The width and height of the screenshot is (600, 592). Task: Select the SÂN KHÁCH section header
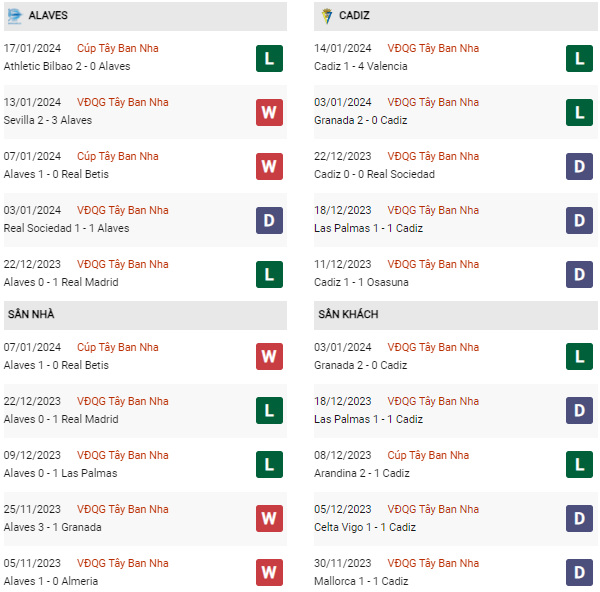(x=350, y=314)
